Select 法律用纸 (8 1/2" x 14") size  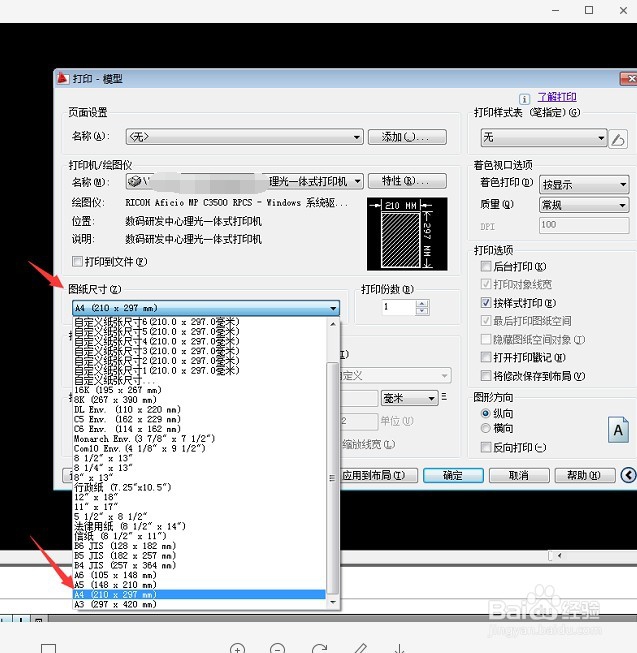coord(199,526)
